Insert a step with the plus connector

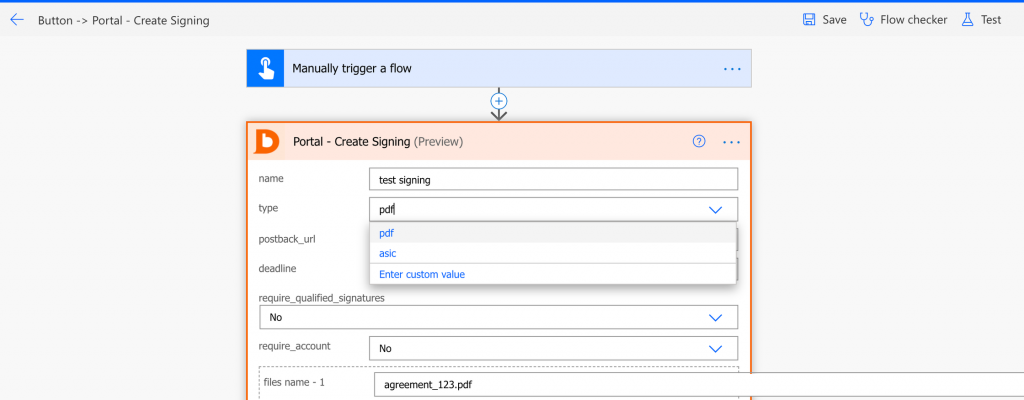coord(499,101)
